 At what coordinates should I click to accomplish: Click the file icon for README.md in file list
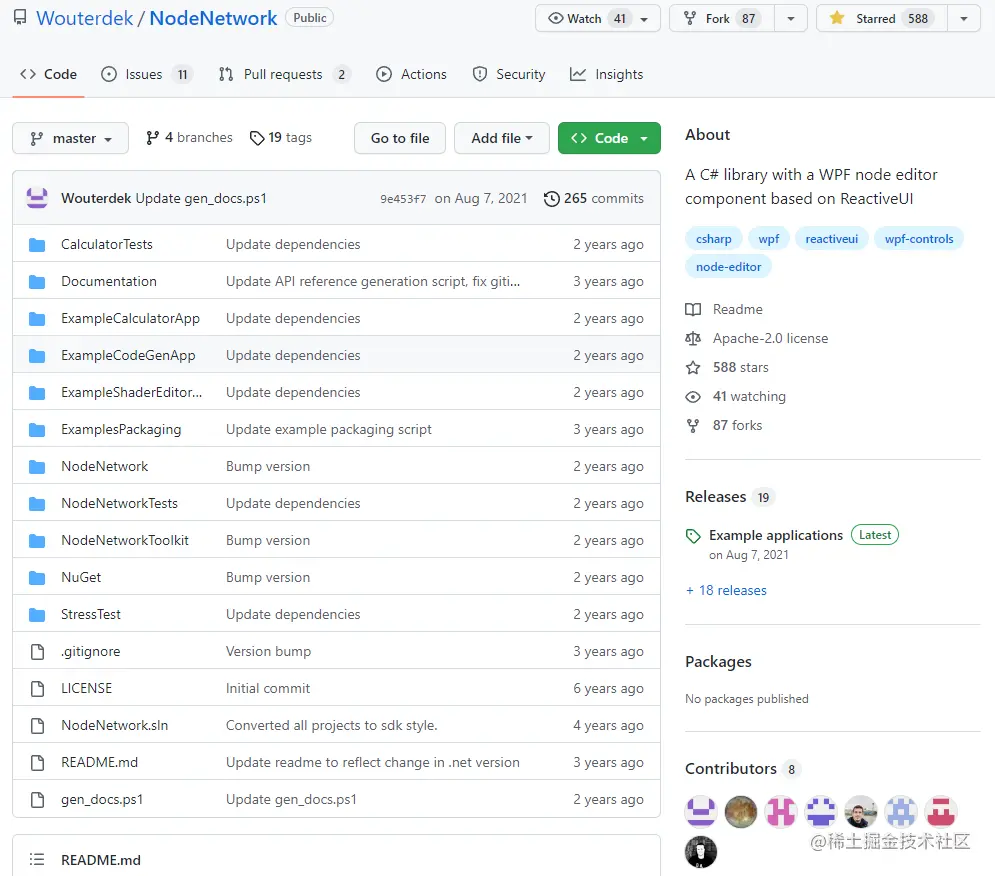click(37, 762)
